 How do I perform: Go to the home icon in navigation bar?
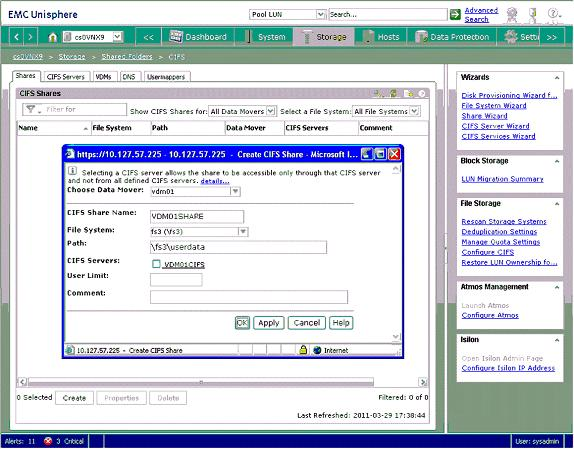[x=53, y=37]
